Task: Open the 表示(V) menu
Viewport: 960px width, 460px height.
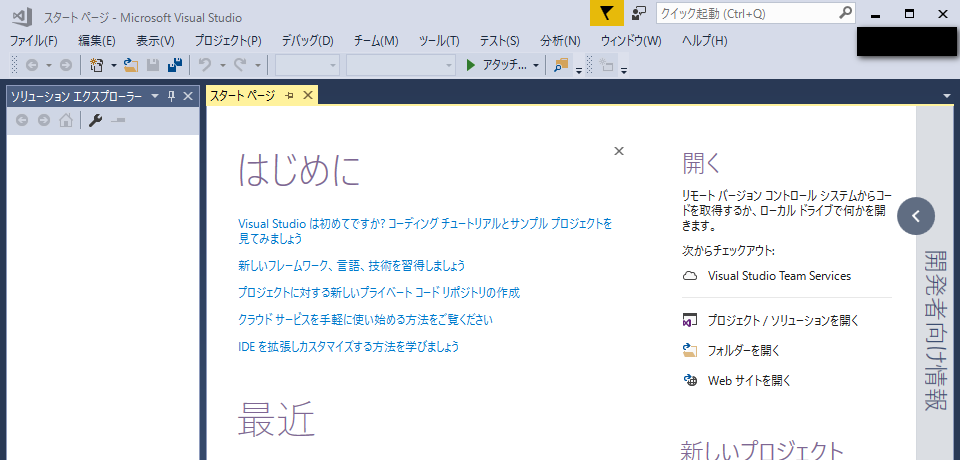Action: click(155, 41)
